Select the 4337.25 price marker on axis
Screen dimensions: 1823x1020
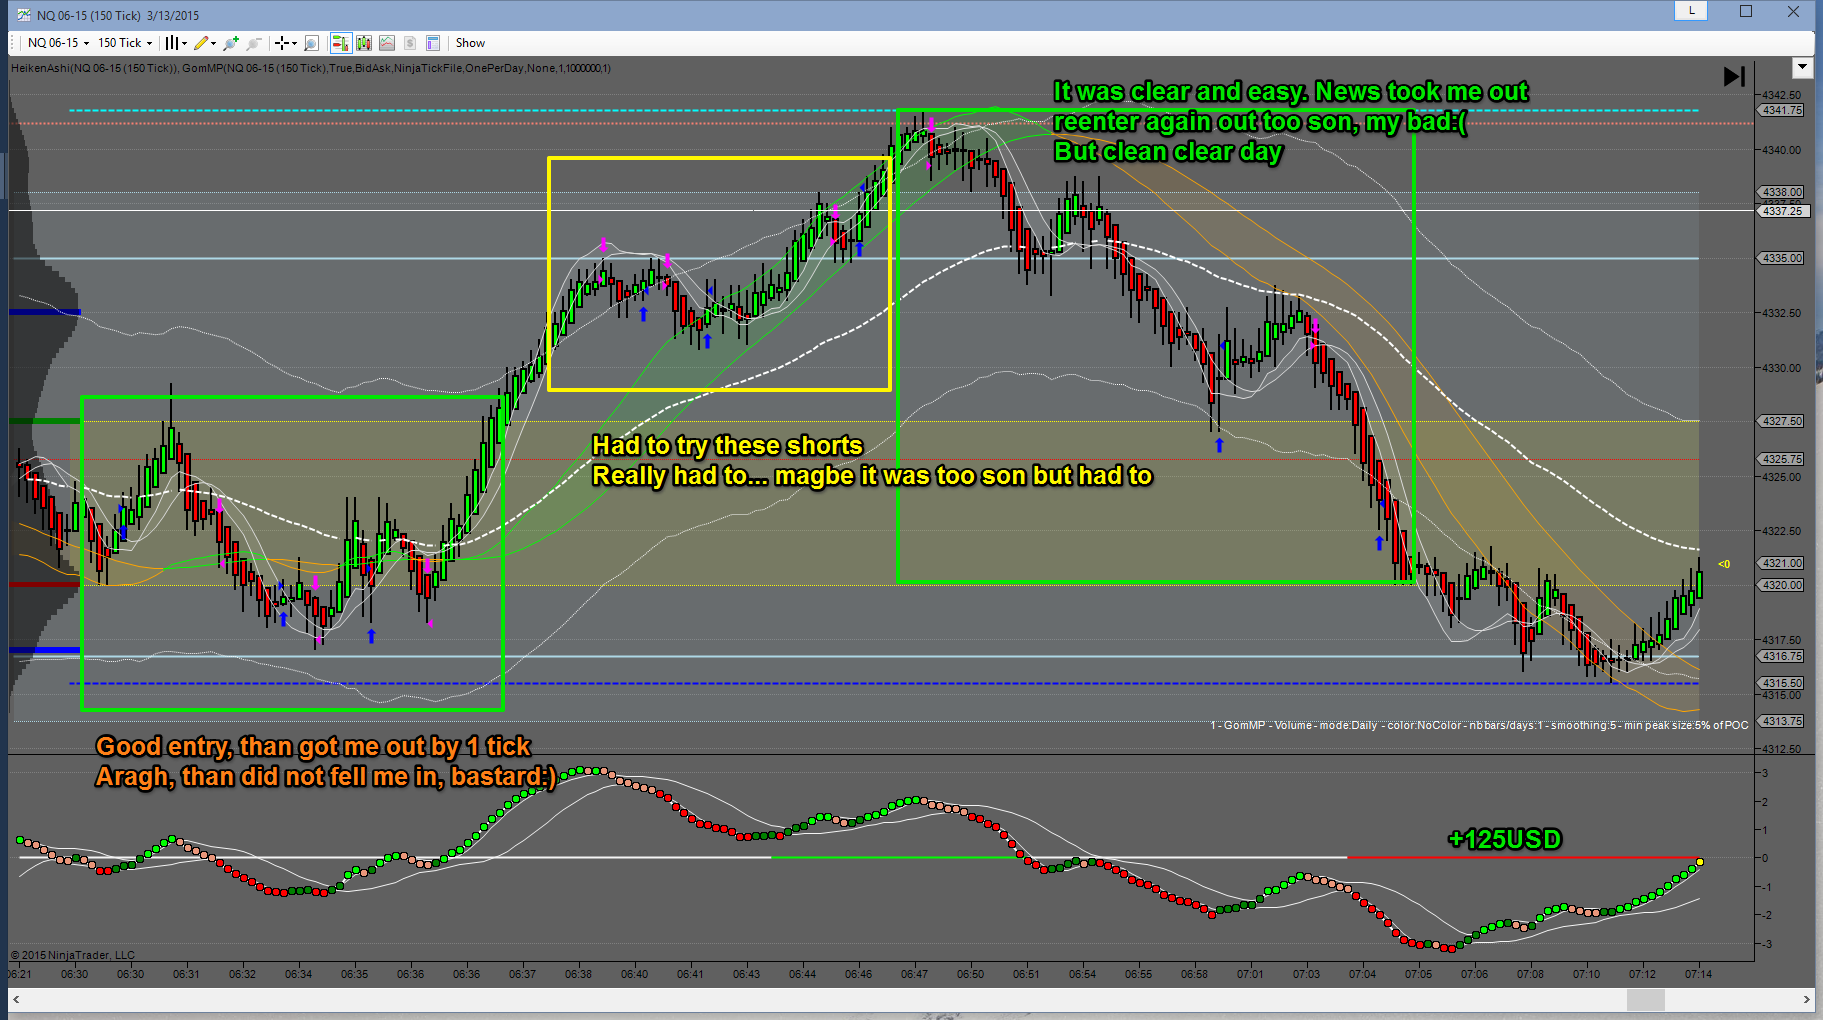tap(1782, 211)
